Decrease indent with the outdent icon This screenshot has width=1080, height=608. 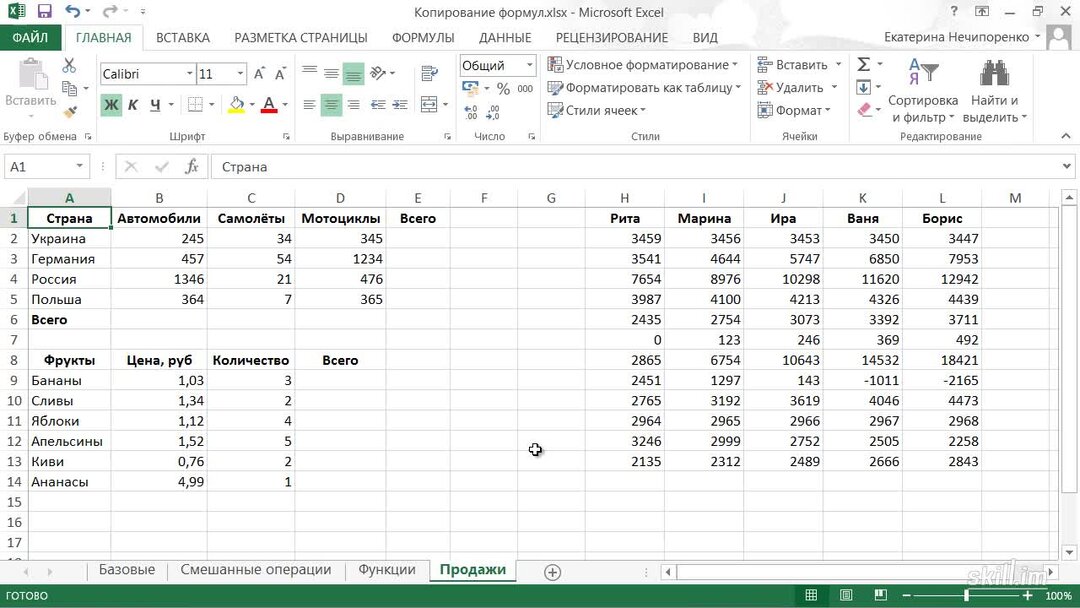coord(377,105)
